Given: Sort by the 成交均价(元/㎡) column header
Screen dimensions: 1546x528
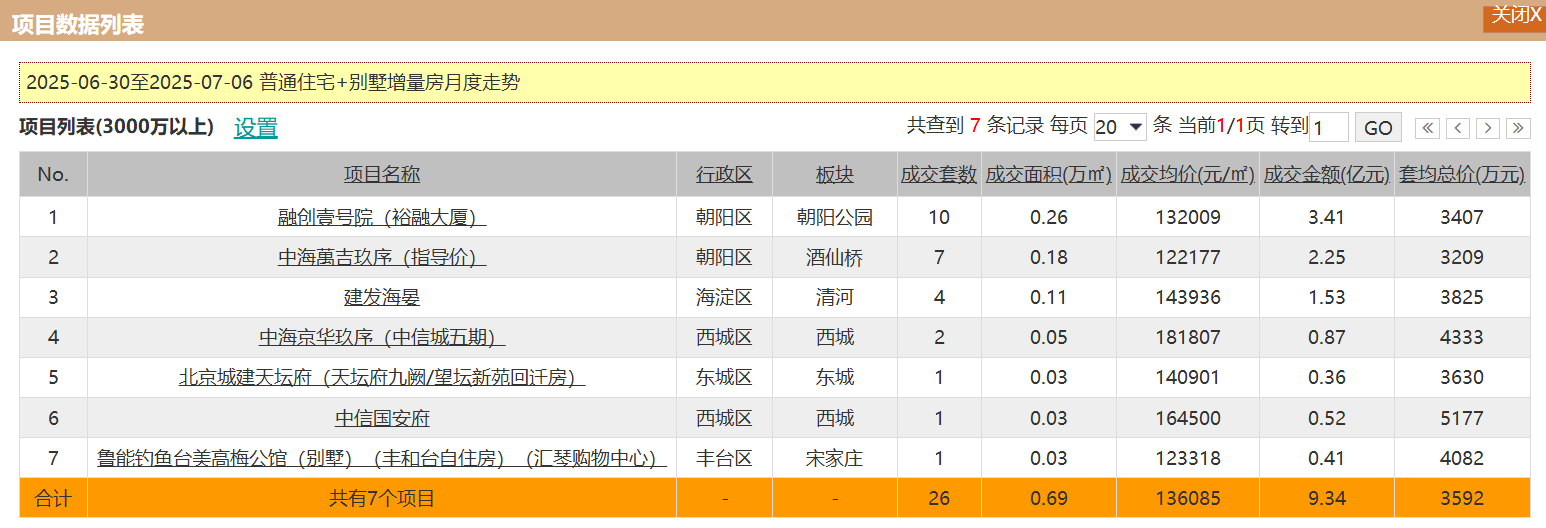Looking at the screenshot, I should click(x=1188, y=174).
